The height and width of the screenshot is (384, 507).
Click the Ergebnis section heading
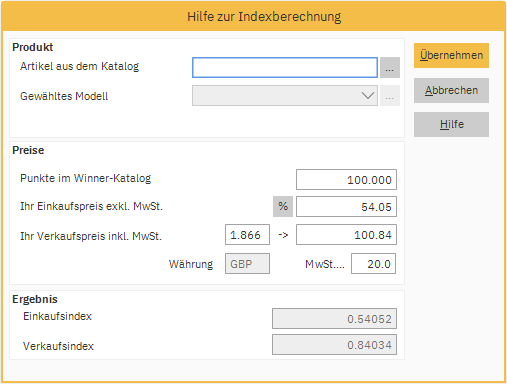click(35, 299)
